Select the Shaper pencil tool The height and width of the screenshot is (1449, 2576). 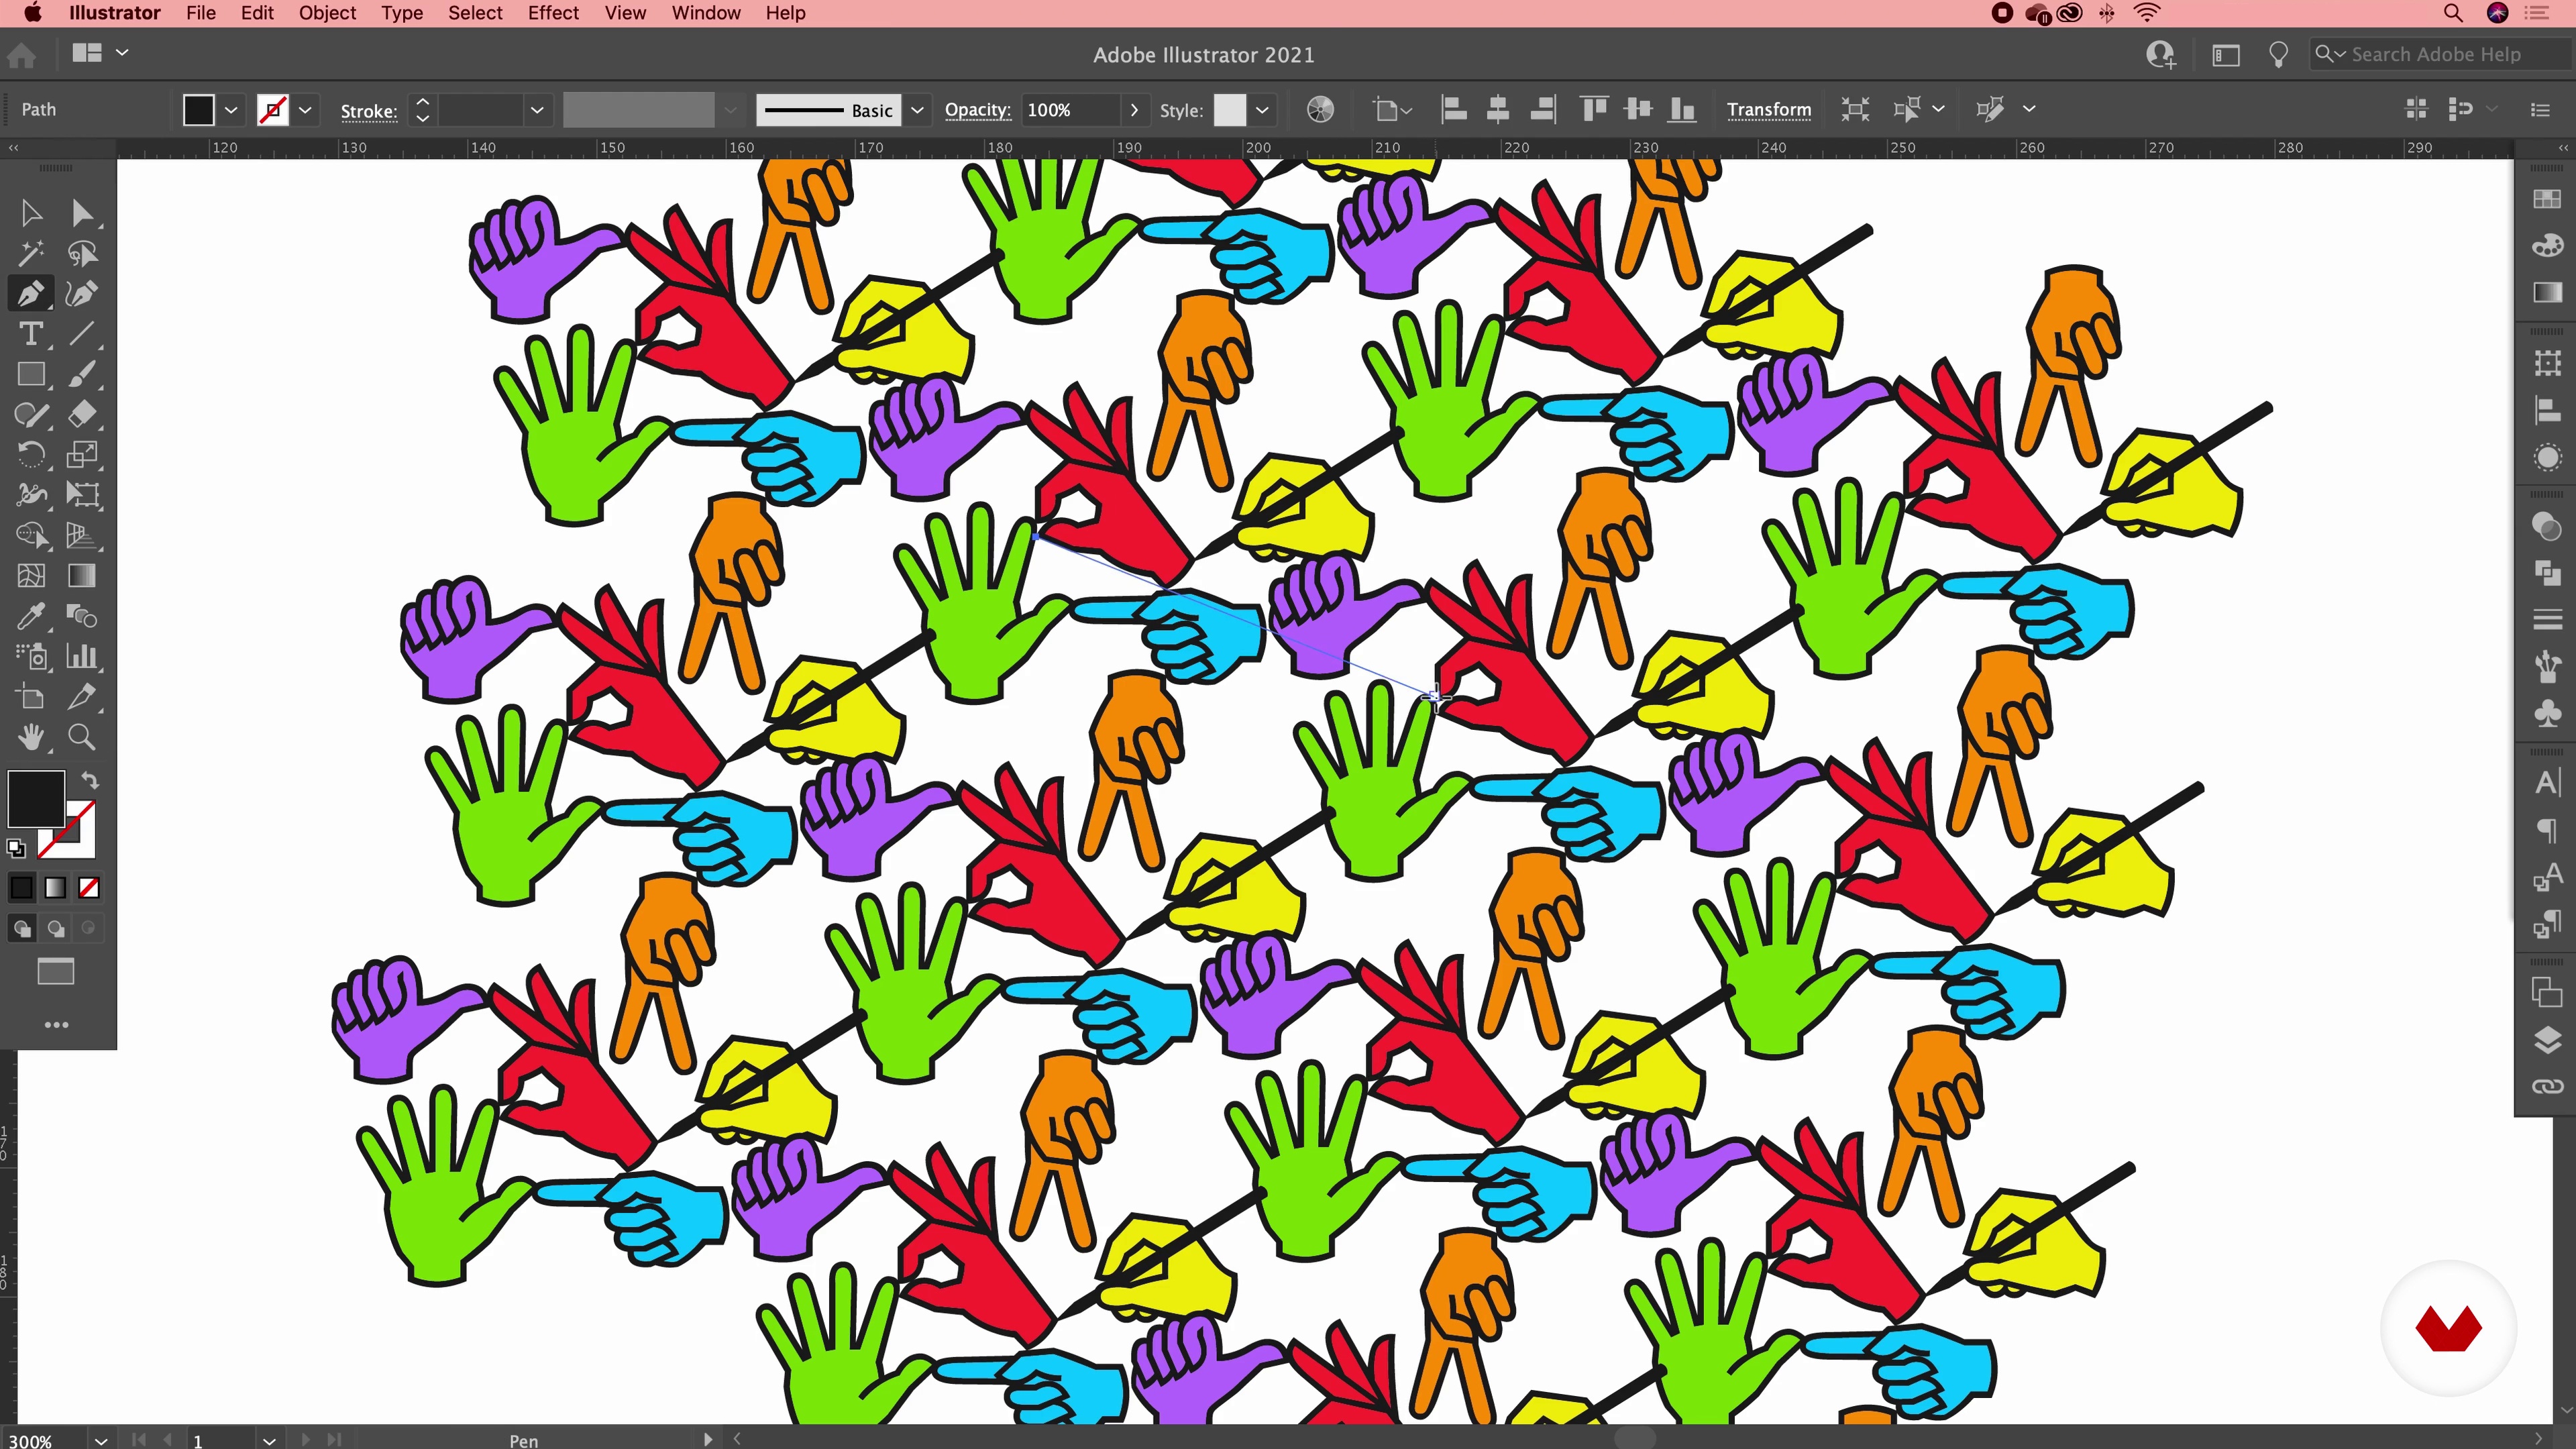(x=31, y=414)
